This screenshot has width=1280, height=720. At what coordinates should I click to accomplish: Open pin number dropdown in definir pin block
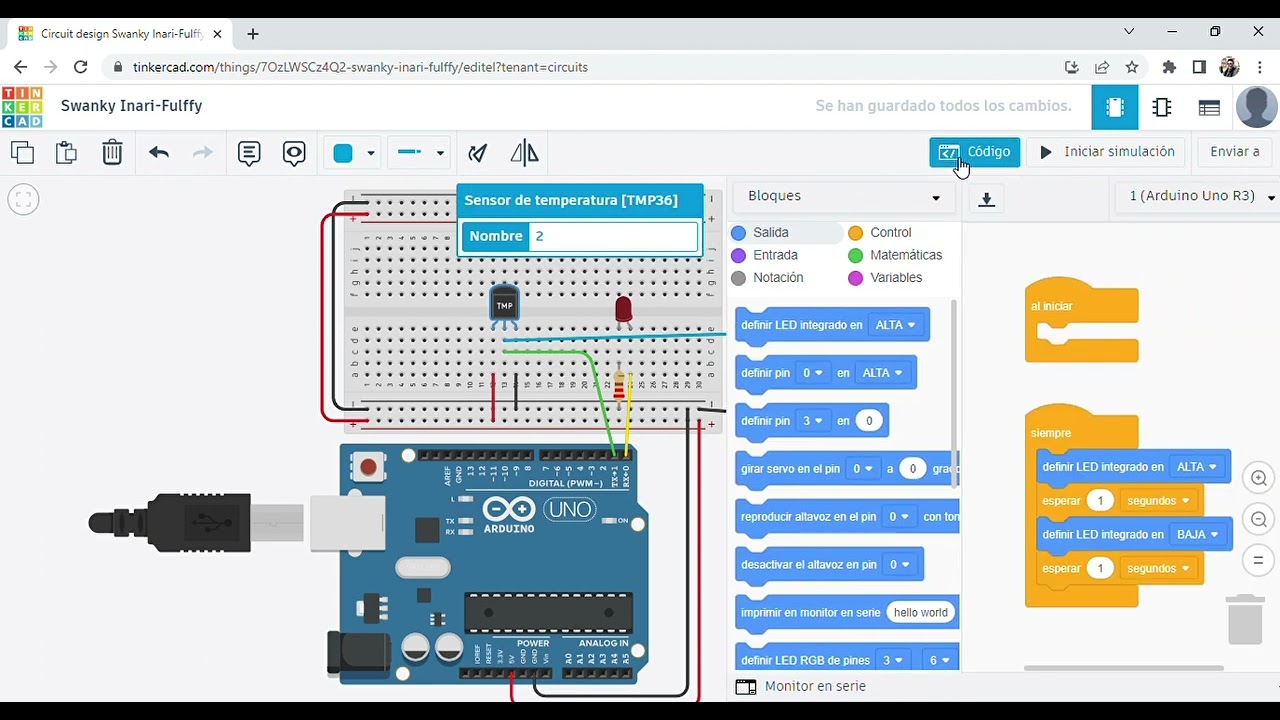[813, 373]
